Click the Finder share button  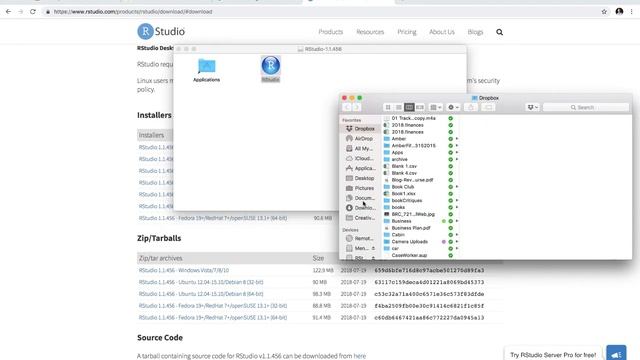click(471, 107)
